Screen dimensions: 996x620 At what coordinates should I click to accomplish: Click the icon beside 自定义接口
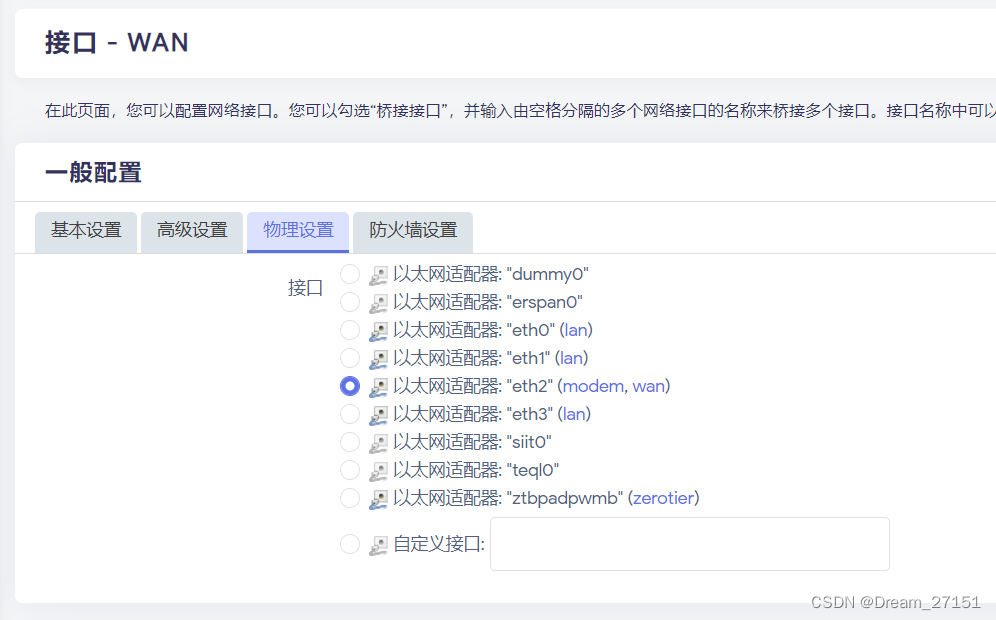[378, 545]
